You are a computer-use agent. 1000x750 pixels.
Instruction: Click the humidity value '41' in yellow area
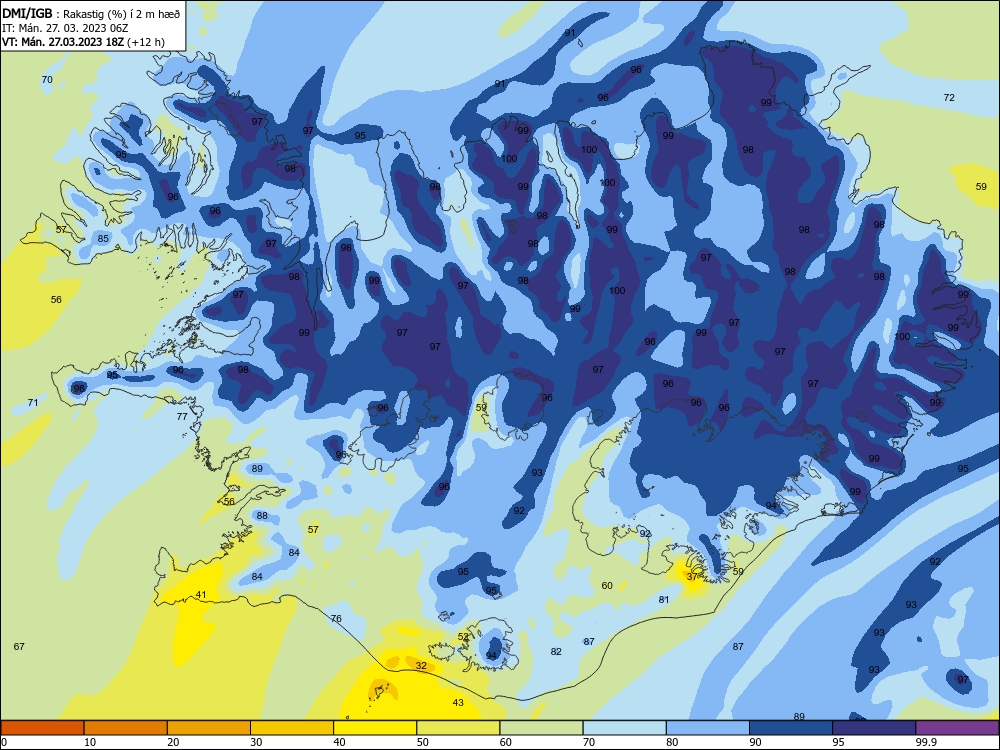click(x=201, y=594)
